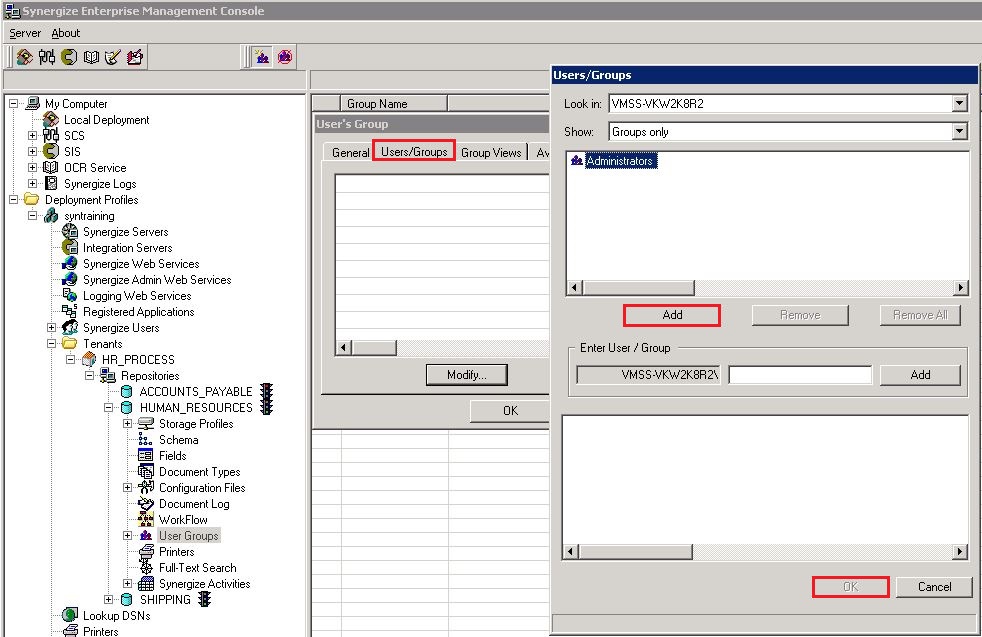Click OK in the Users/Groups dialog

850,587
